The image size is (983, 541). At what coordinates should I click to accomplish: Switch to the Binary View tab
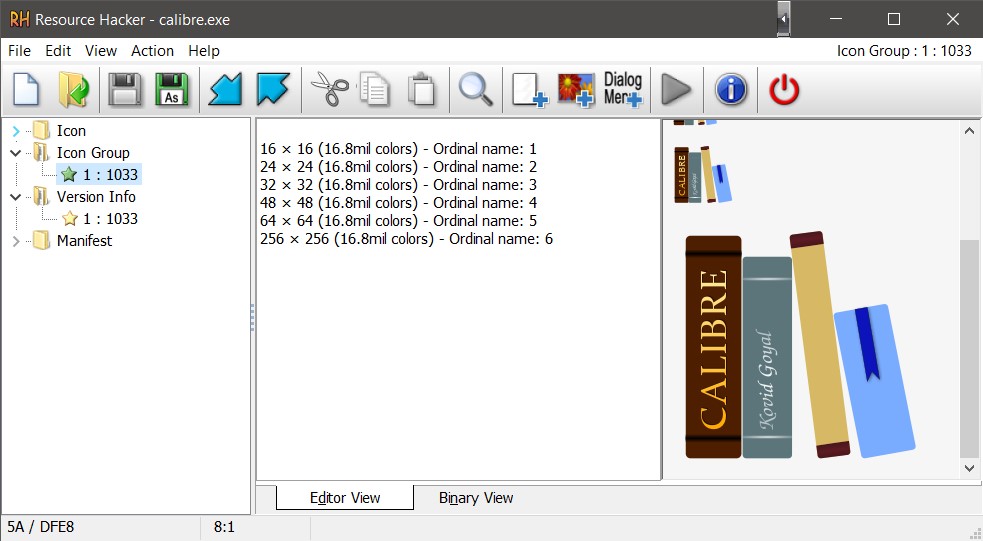pos(476,498)
